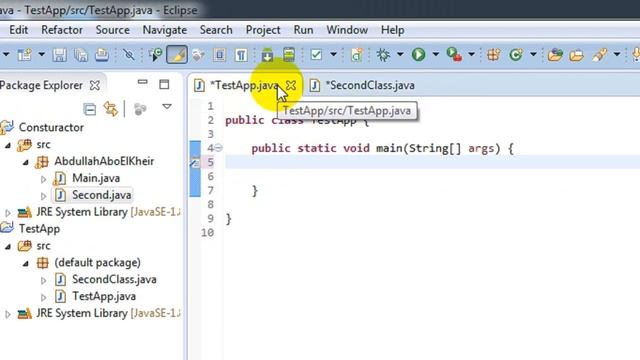The height and width of the screenshot is (360, 640).
Task: Click the Skip All Breakpoints icon
Action: point(129,55)
